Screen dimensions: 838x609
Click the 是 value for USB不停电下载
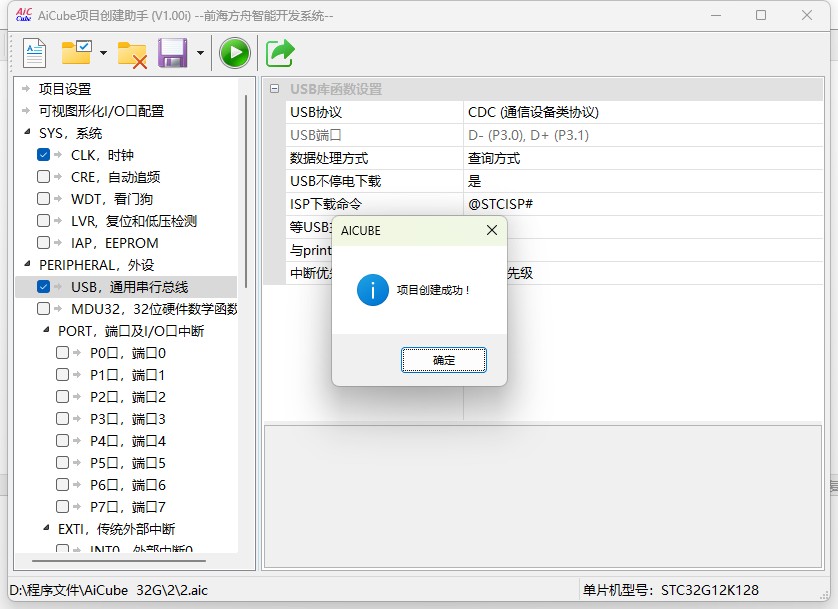pos(643,181)
